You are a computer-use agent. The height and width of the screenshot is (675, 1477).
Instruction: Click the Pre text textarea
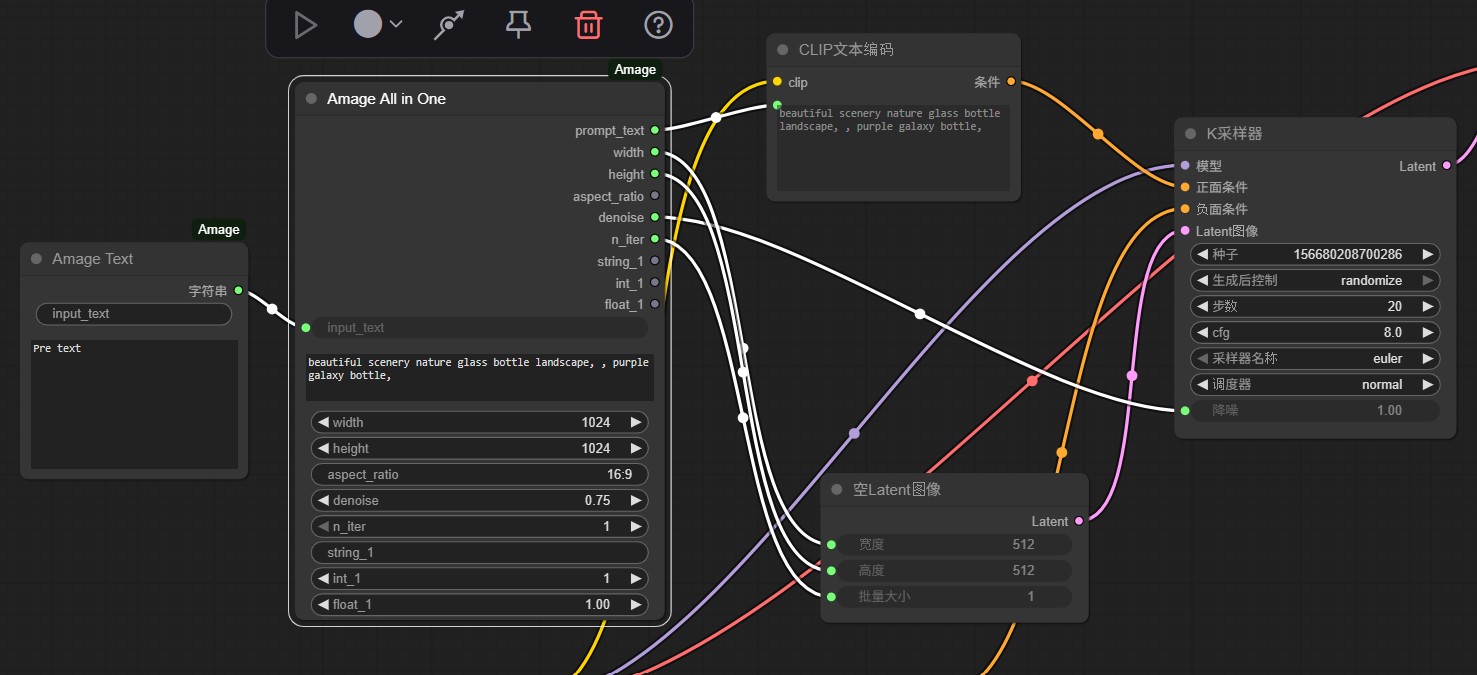tap(134, 404)
